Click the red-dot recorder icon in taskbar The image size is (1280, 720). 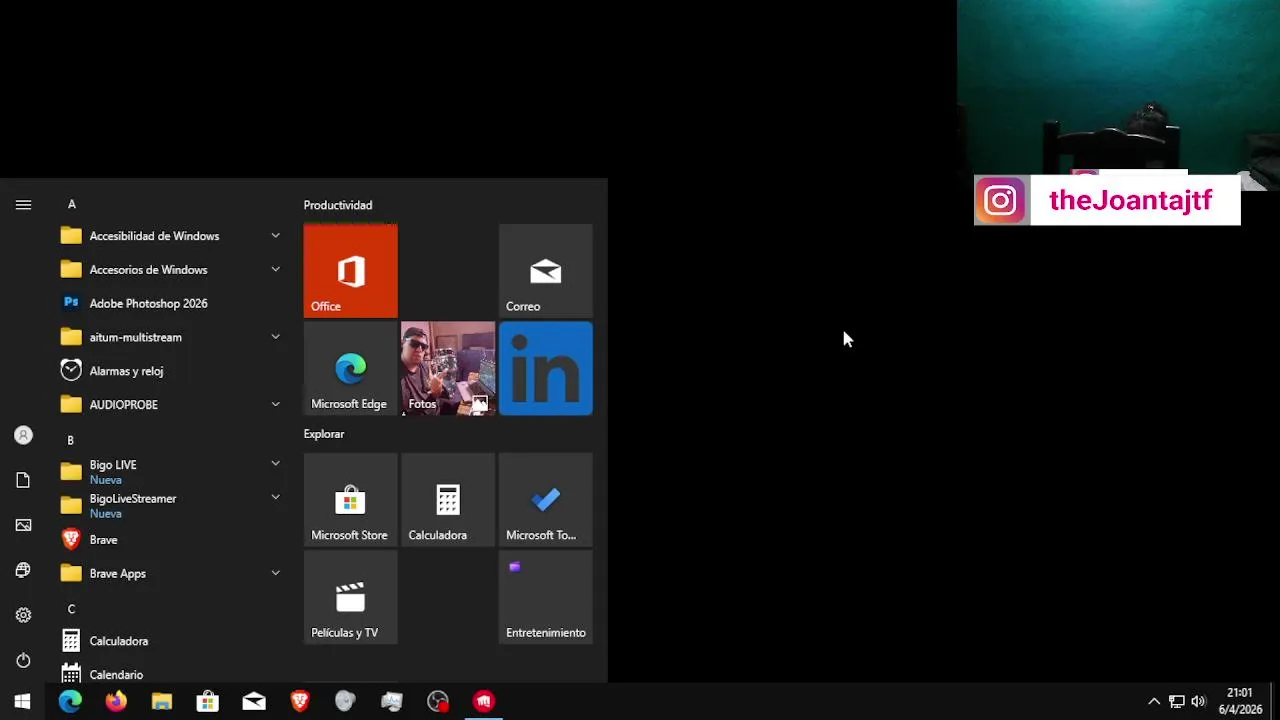[438, 701]
